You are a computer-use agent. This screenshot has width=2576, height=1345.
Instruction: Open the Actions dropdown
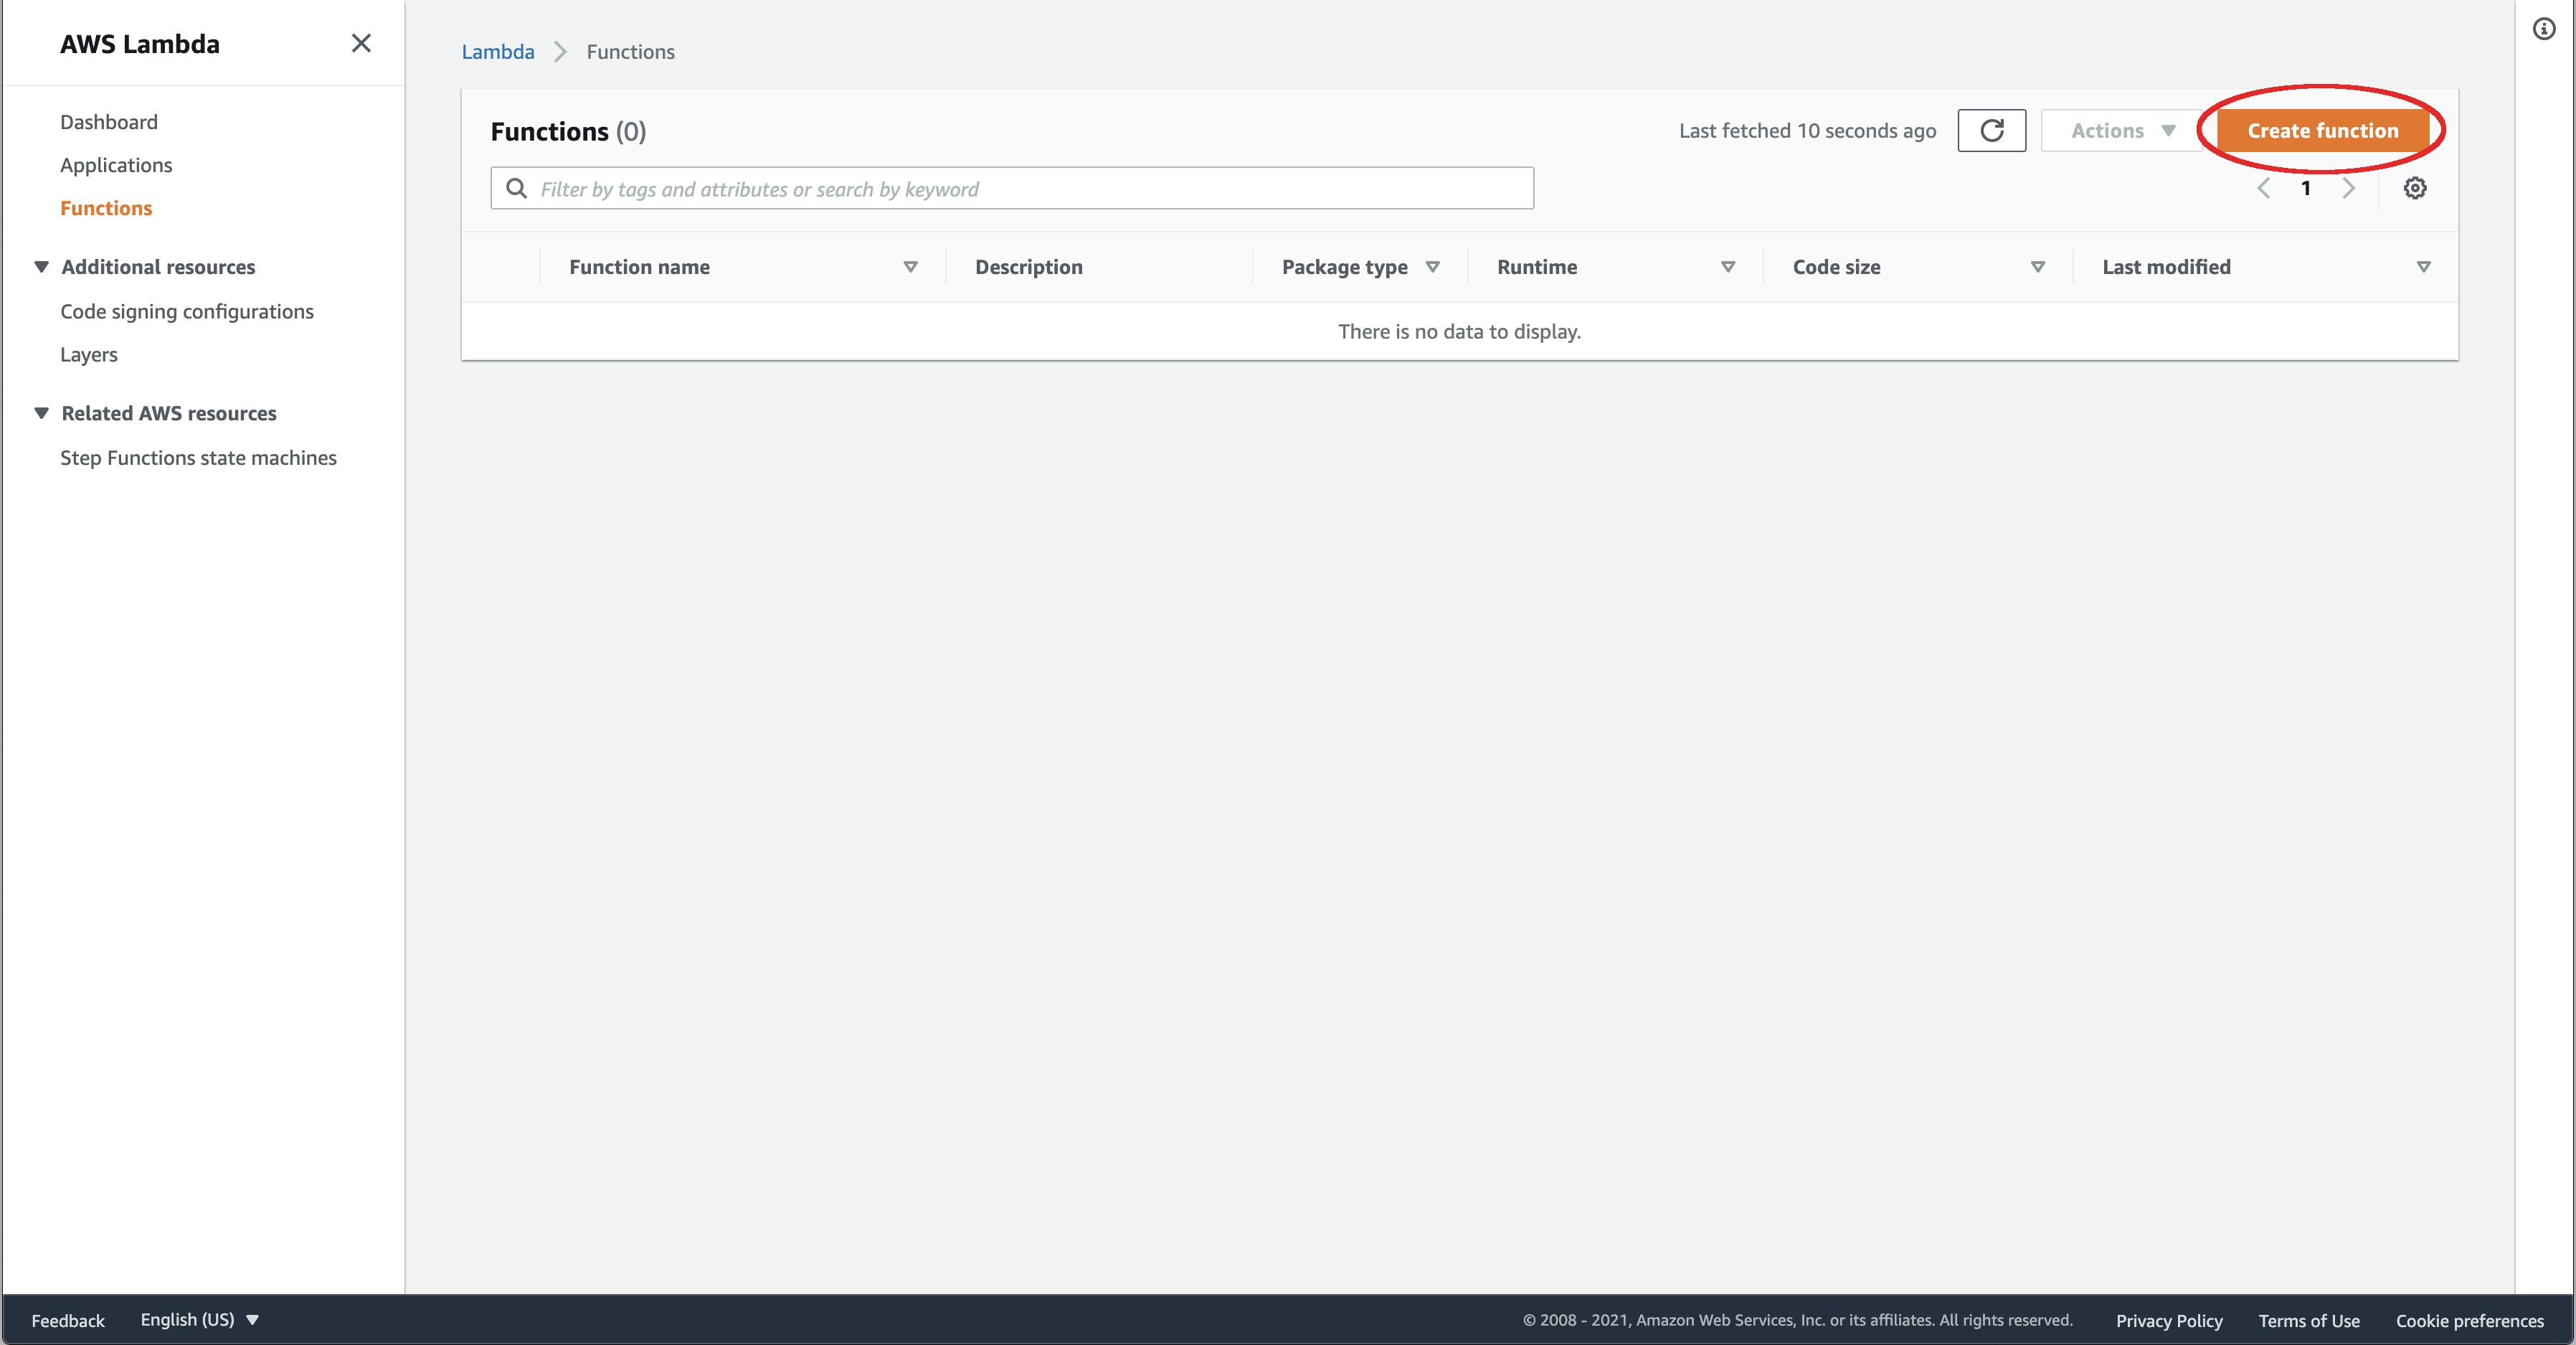(x=2122, y=131)
